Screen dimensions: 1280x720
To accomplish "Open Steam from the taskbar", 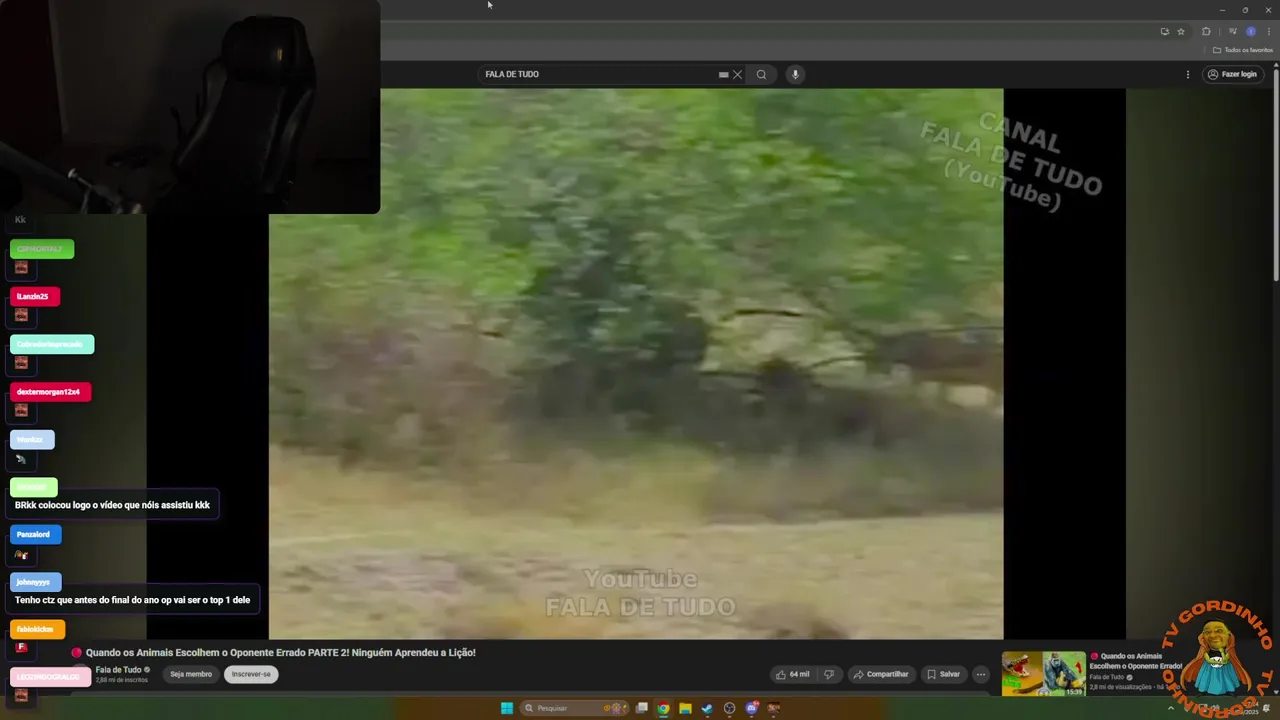I will 707,708.
